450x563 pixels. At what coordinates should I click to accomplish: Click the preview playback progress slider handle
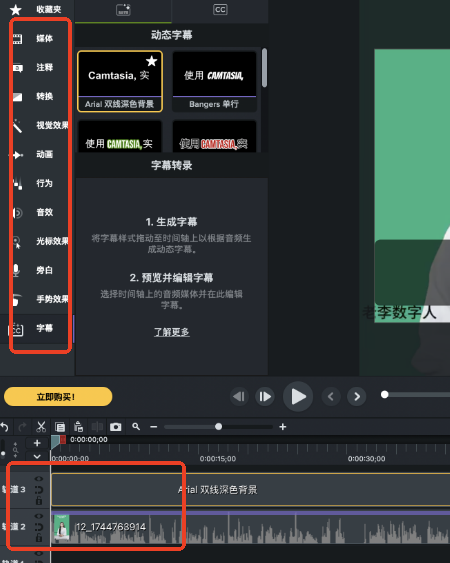(385, 395)
